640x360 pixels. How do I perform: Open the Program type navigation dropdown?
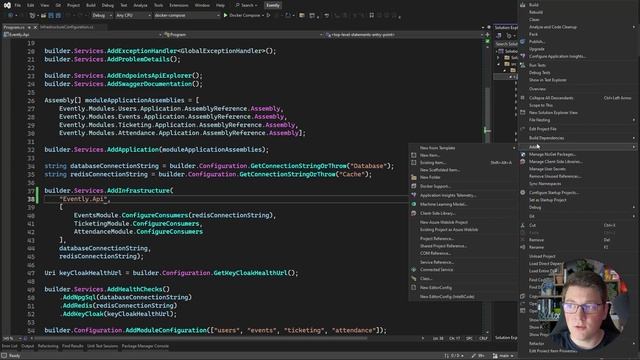pos(243,35)
